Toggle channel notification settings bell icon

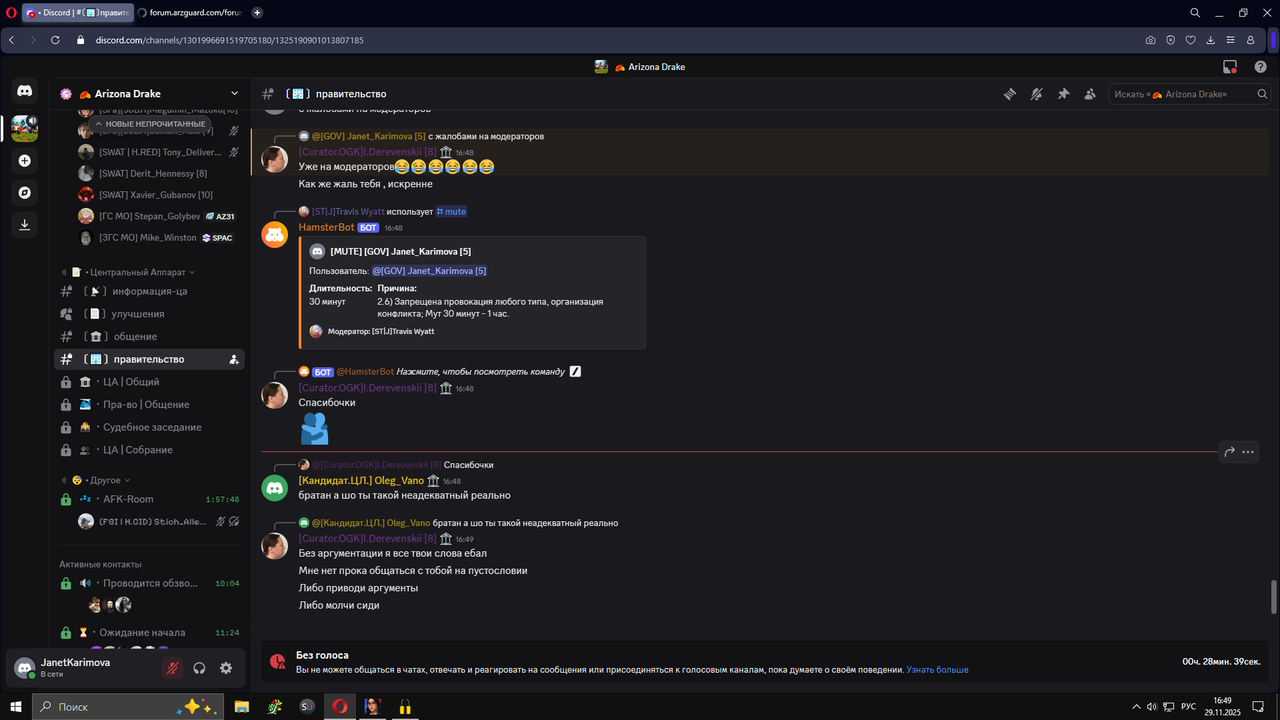[1037, 94]
